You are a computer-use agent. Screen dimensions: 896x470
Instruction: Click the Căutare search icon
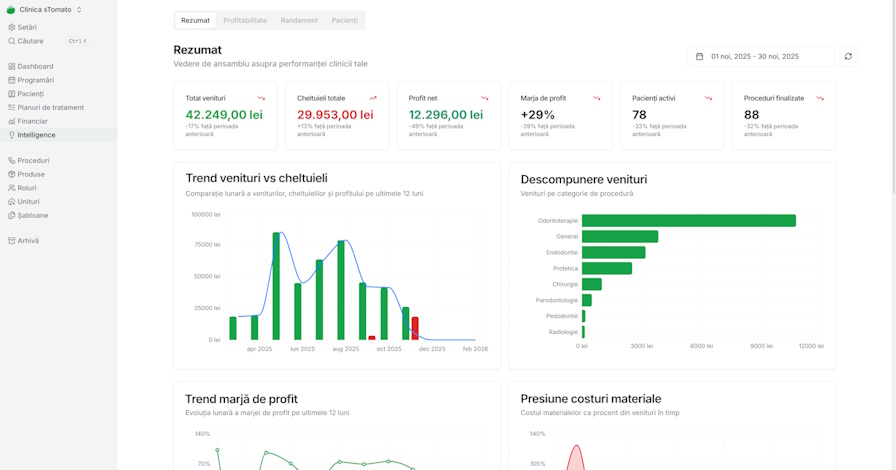[12, 41]
